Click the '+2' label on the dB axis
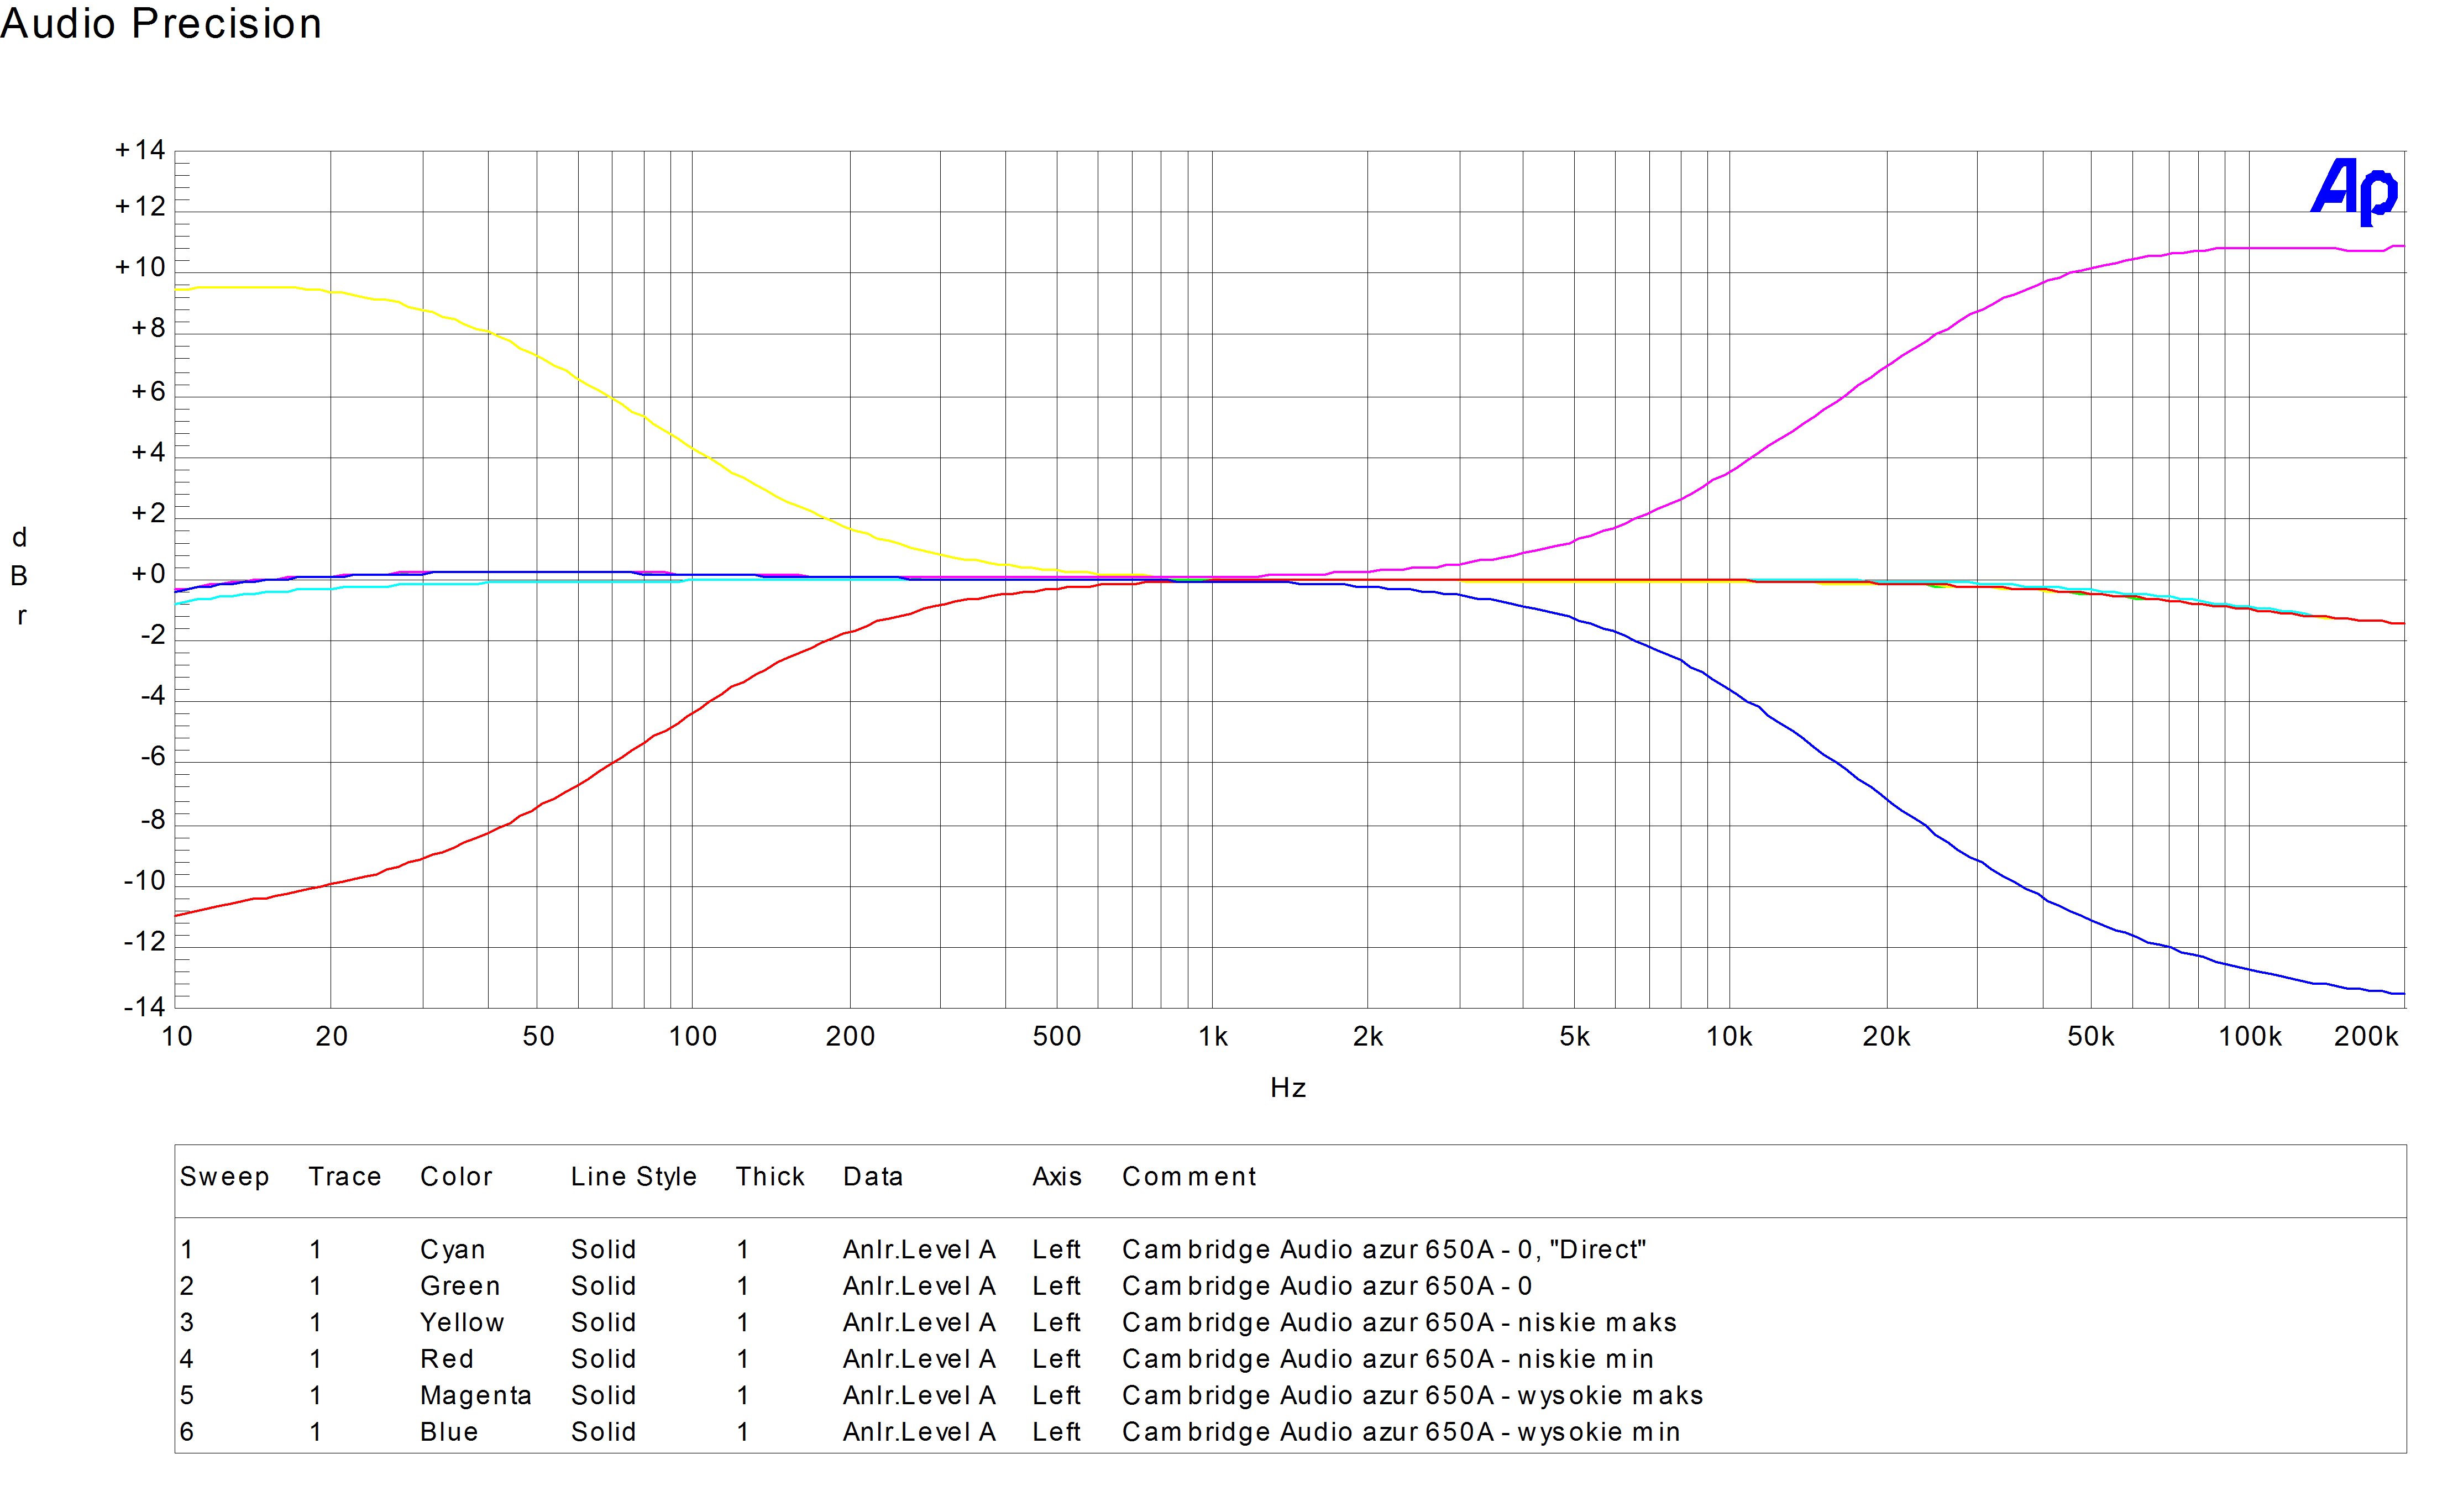This screenshot has height=1512, width=2458. [x=148, y=513]
